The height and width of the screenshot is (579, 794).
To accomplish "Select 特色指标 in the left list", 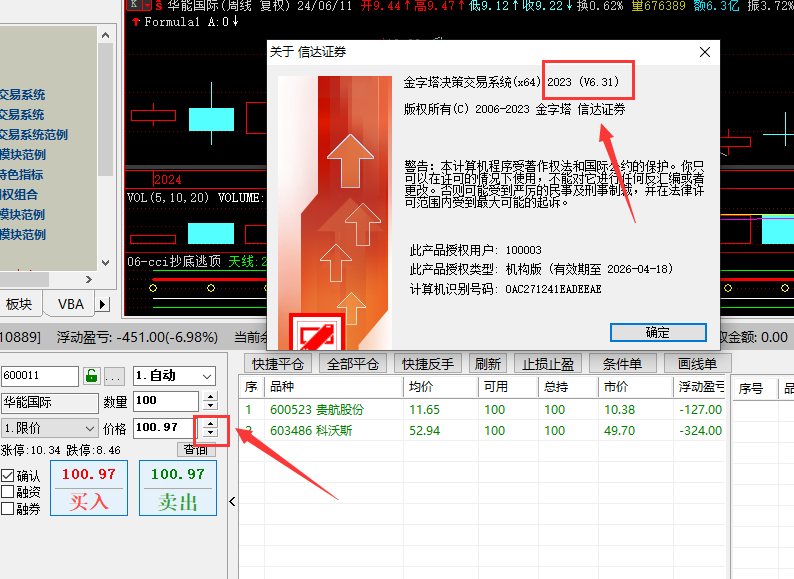I will (x=21, y=175).
